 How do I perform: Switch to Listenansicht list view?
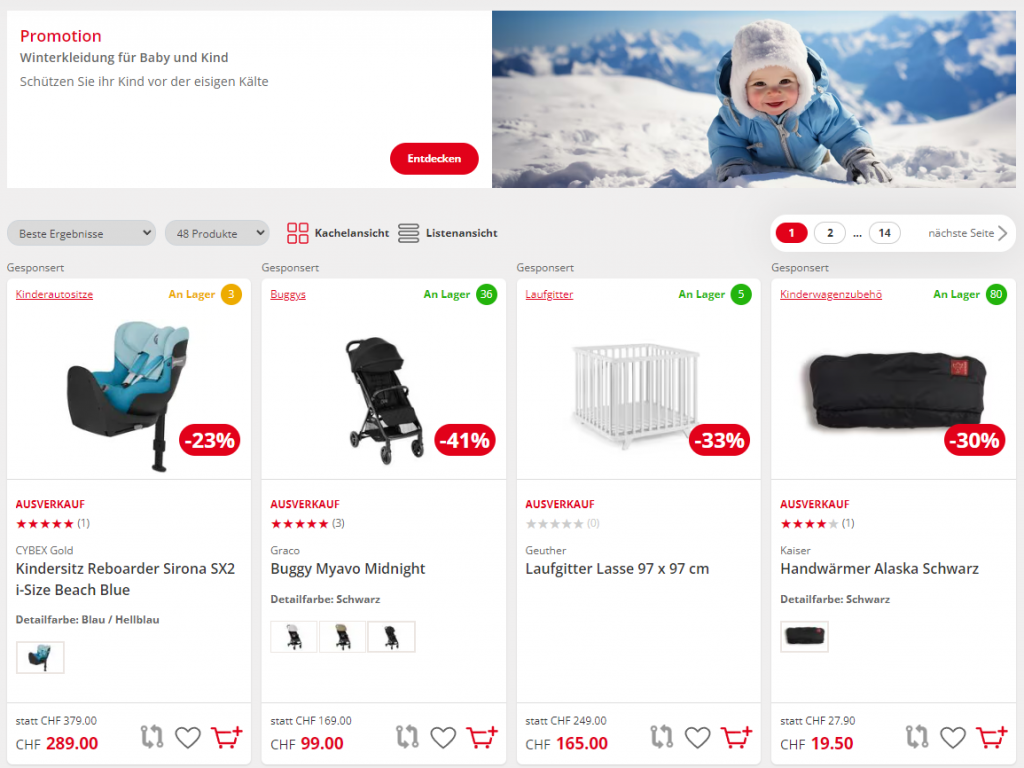tap(448, 233)
